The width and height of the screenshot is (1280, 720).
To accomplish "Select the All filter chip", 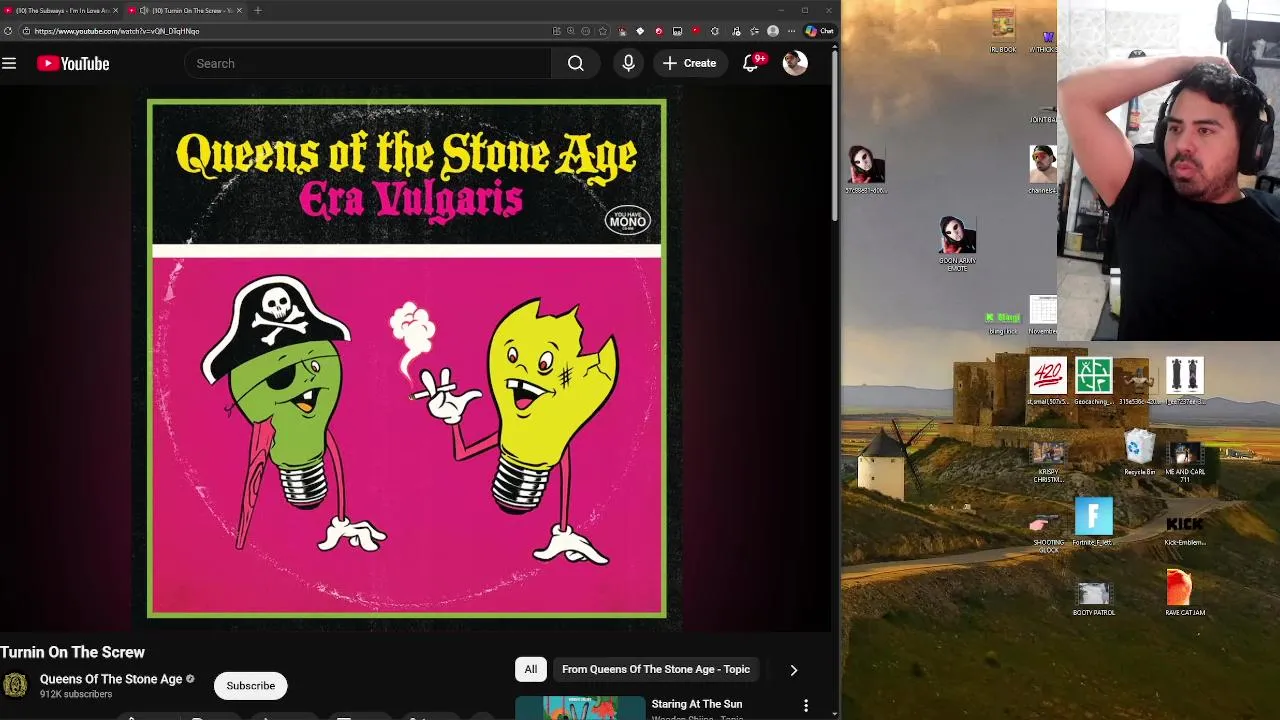I will coord(531,669).
